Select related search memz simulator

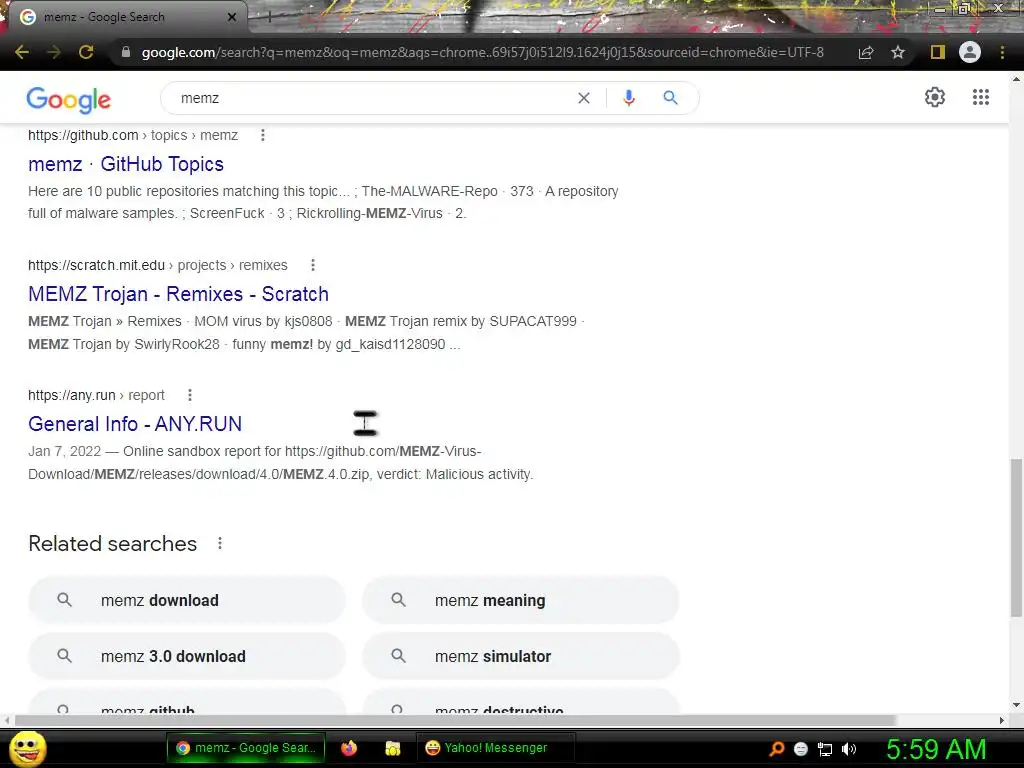(x=520, y=656)
